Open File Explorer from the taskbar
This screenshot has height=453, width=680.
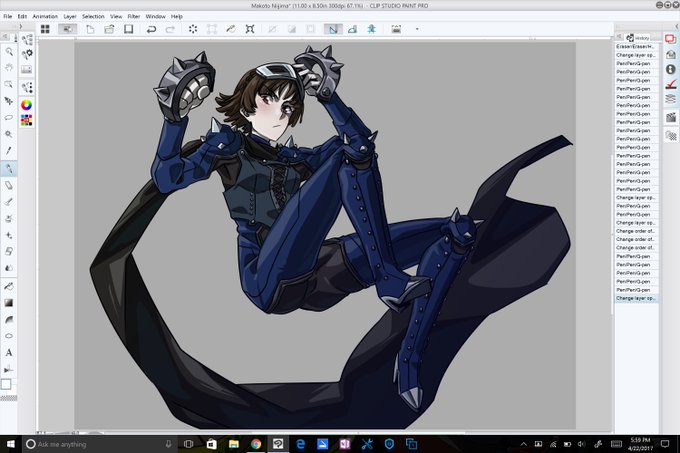pos(233,444)
